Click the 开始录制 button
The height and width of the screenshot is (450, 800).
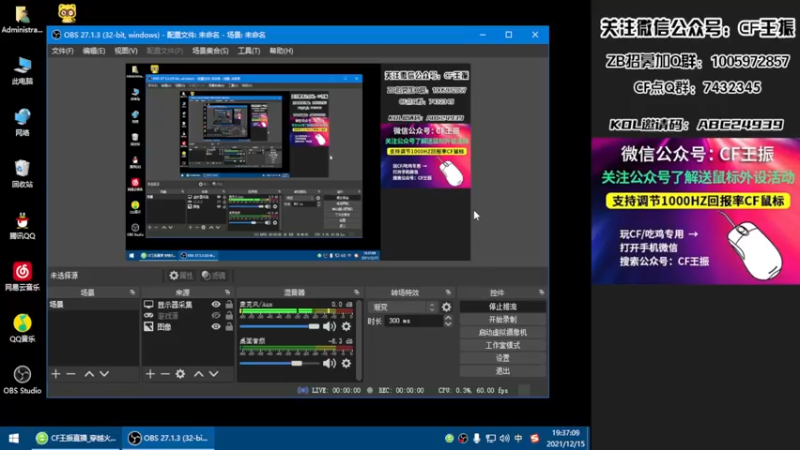(x=503, y=319)
